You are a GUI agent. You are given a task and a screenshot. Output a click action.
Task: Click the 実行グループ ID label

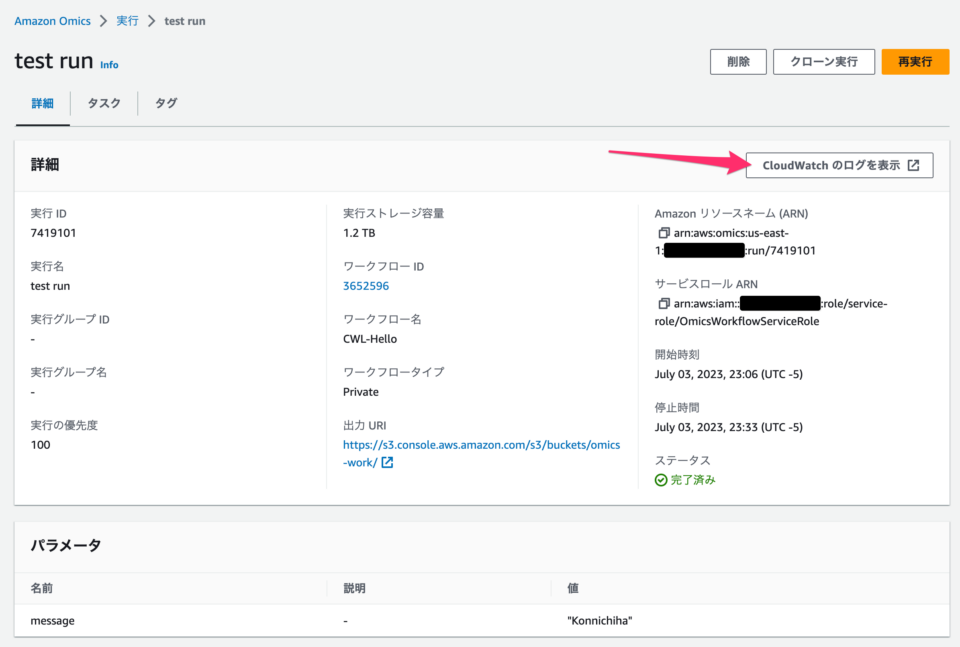pyautogui.click(x=70, y=320)
